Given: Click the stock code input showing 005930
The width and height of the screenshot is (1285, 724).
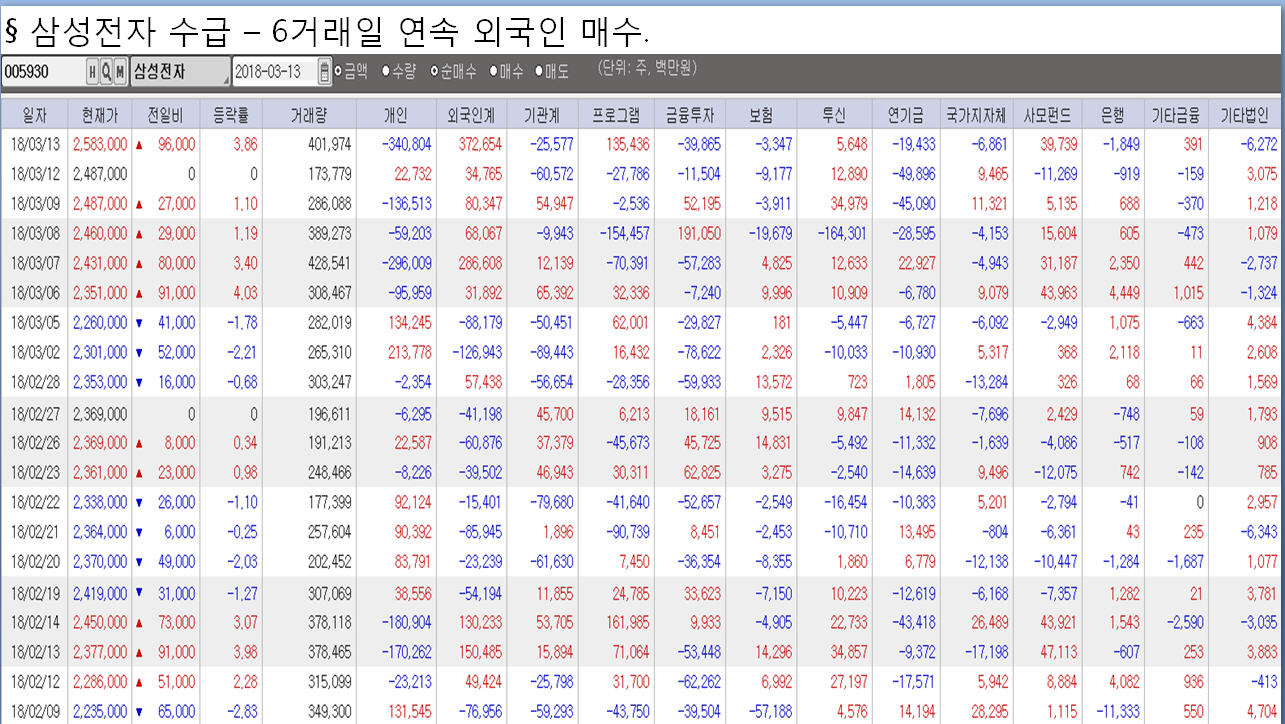Looking at the screenshot, I should pyautogui.click(x=40, y=72).
